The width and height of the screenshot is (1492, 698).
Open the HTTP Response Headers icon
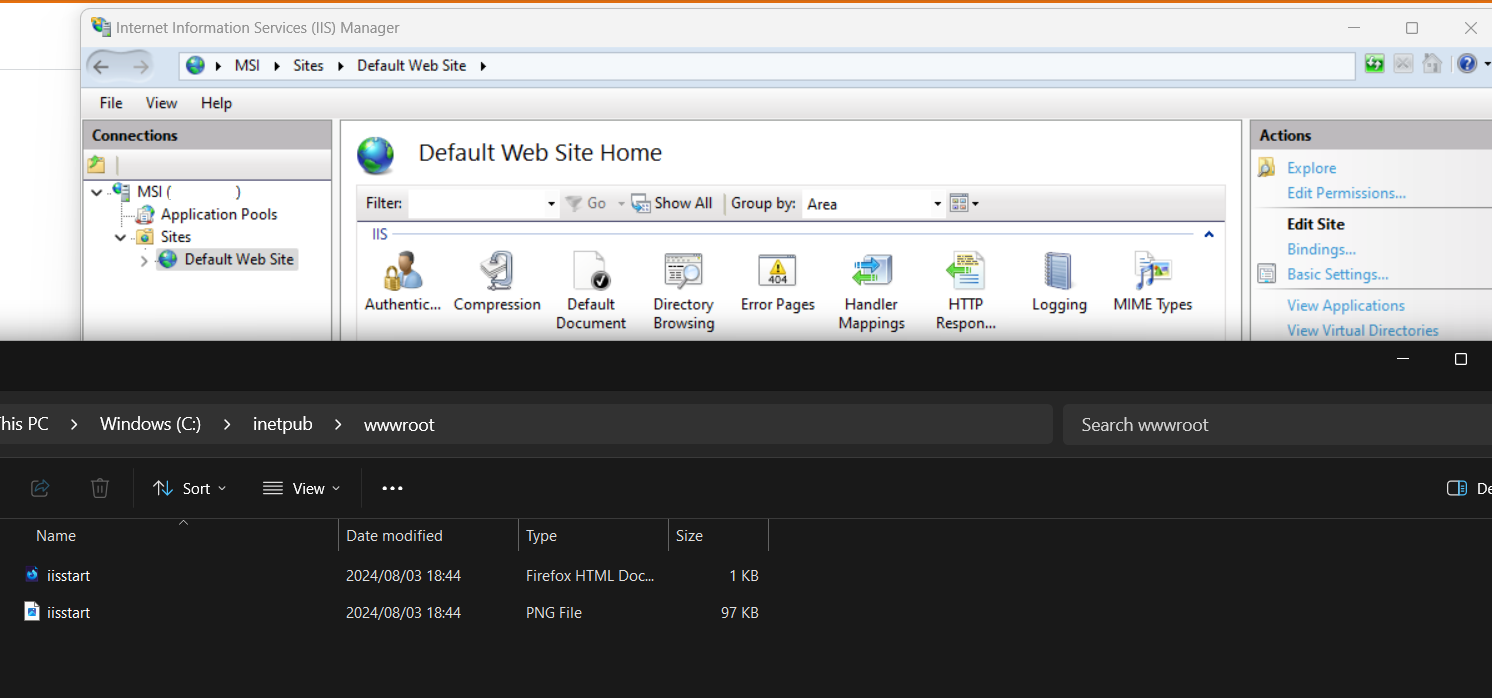point(965,271)
